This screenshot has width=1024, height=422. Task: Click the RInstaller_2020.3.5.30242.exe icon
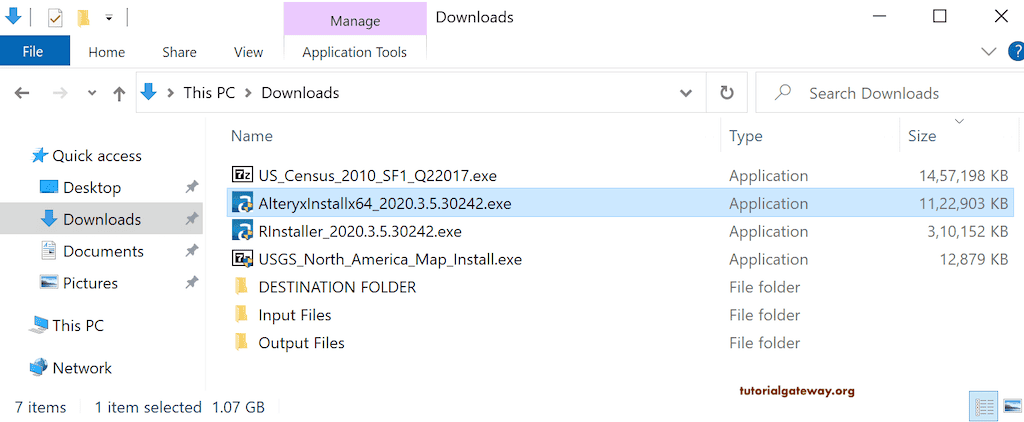click(242, 231)
